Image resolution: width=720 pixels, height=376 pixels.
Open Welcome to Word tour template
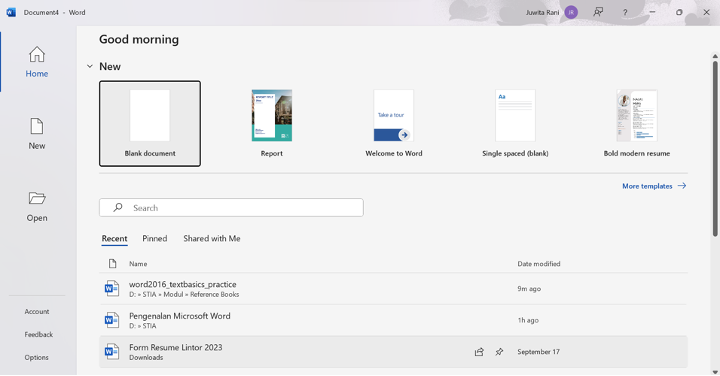pyautogui.click(x=394, y=123)
